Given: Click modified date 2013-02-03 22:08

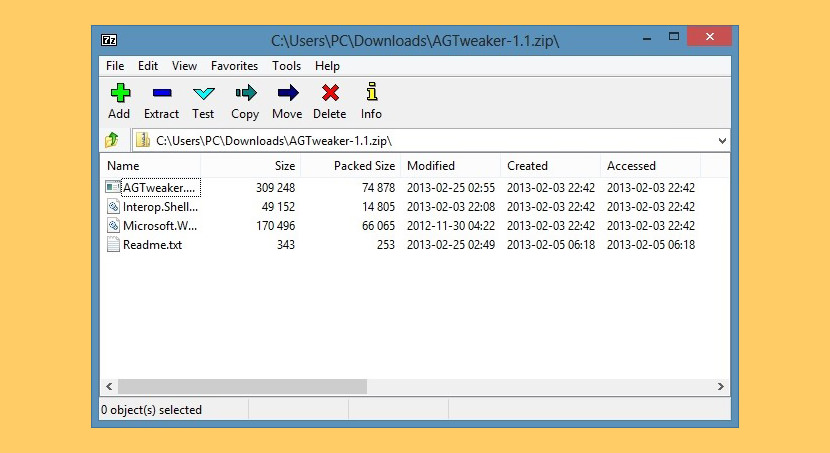Looking at the screenshot, I should point(451,206).
